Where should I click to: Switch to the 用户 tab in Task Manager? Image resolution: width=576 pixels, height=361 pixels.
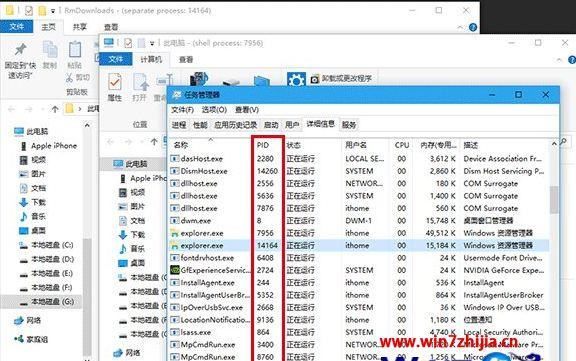(x=292, y=125)
